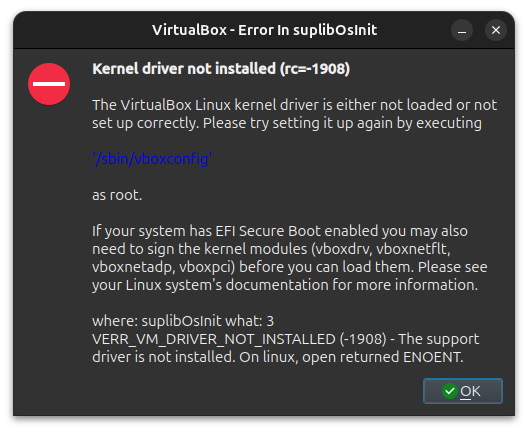Image resolution: width=528 pixels, height=432 pixels.
Task: Open the '/sbin/vboxconfig' blue link
Action: coord(152,159)
